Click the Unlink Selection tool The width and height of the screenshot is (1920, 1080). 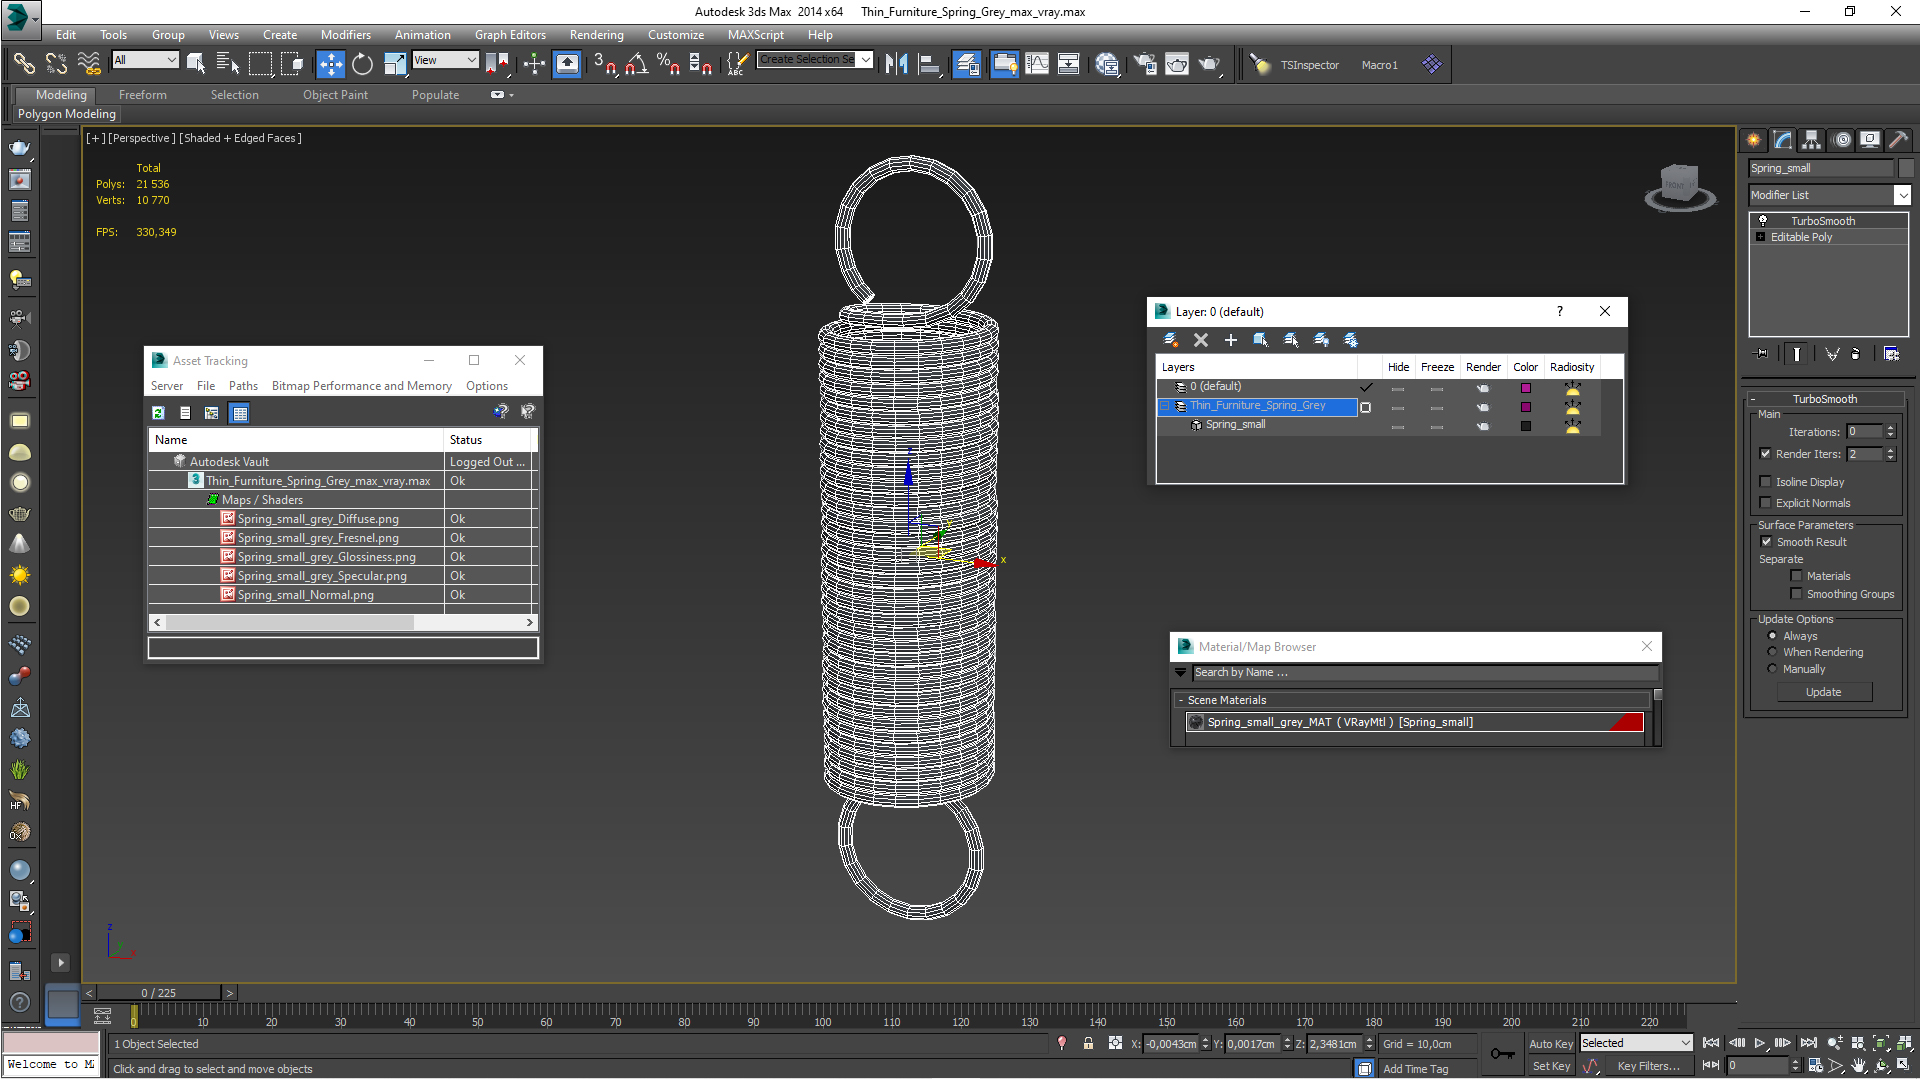point(56,64)
